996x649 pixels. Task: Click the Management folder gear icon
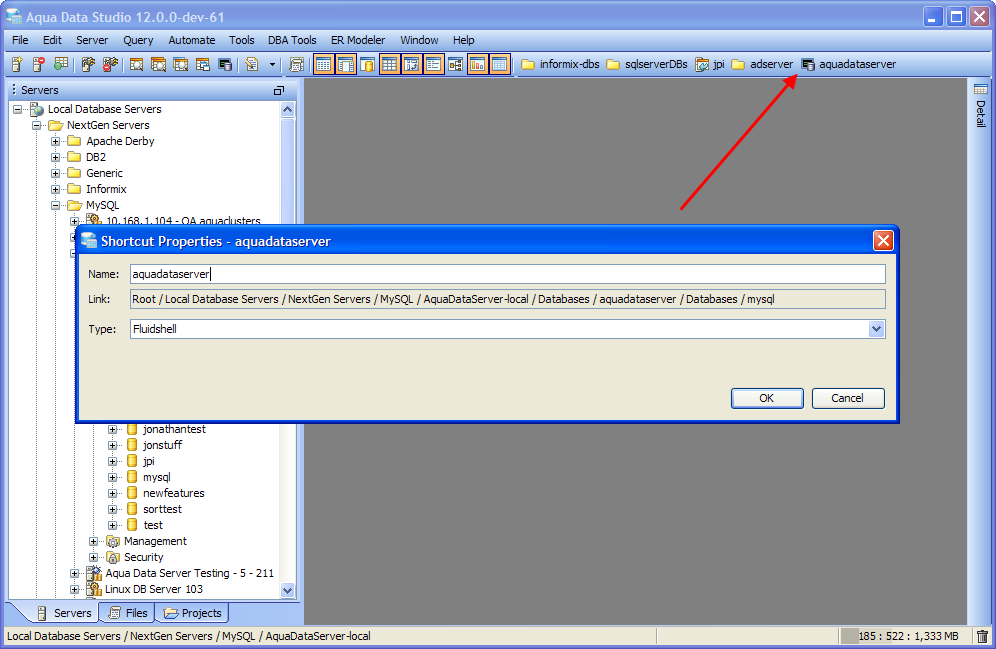pos(113,541)
